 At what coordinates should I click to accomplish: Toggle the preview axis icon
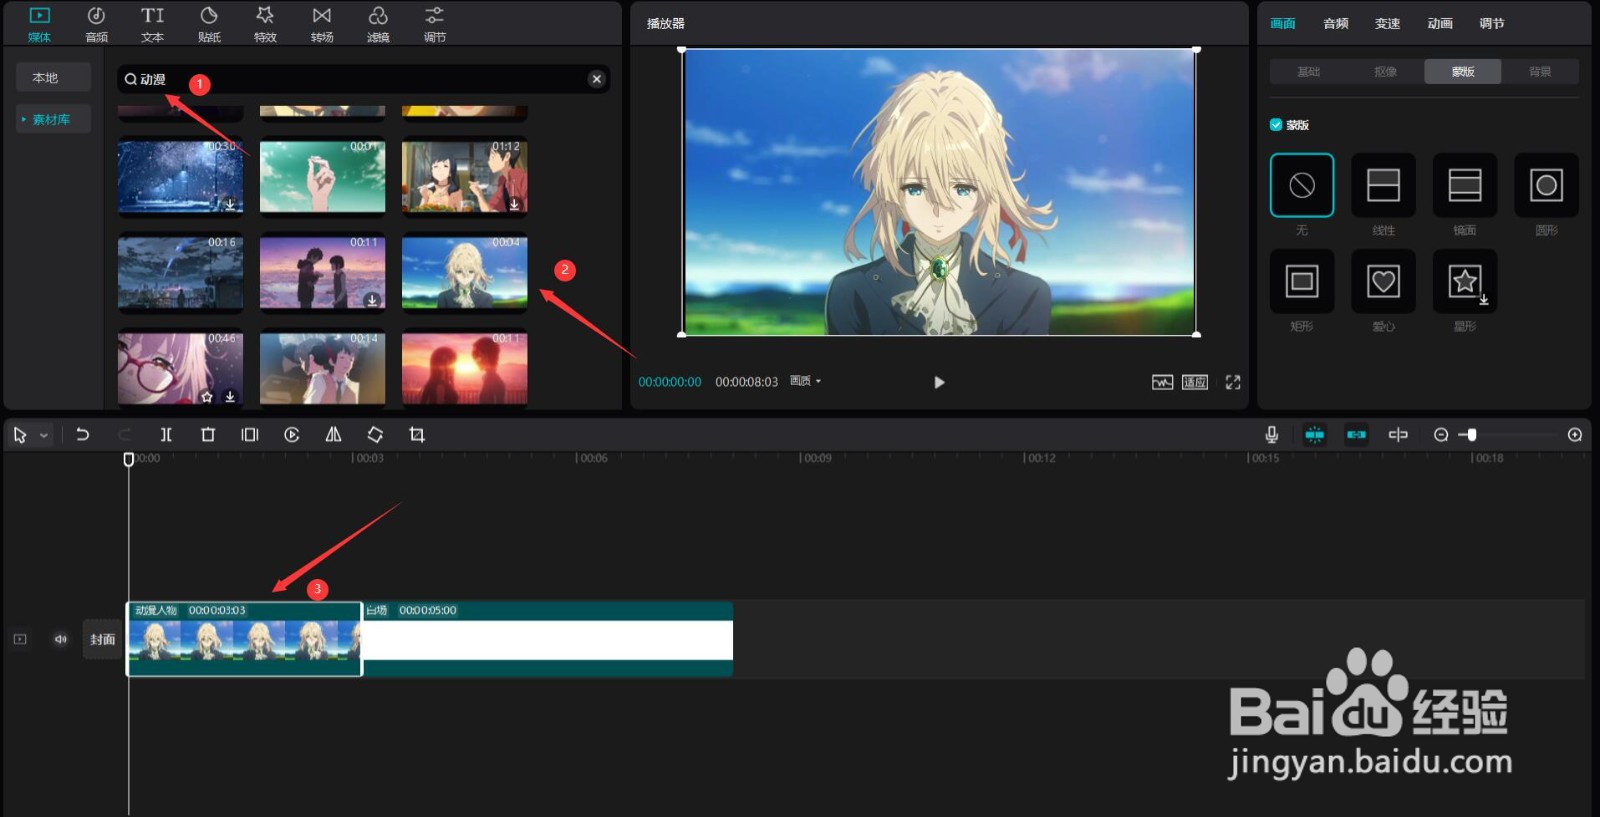click(x=1398, y=434)
